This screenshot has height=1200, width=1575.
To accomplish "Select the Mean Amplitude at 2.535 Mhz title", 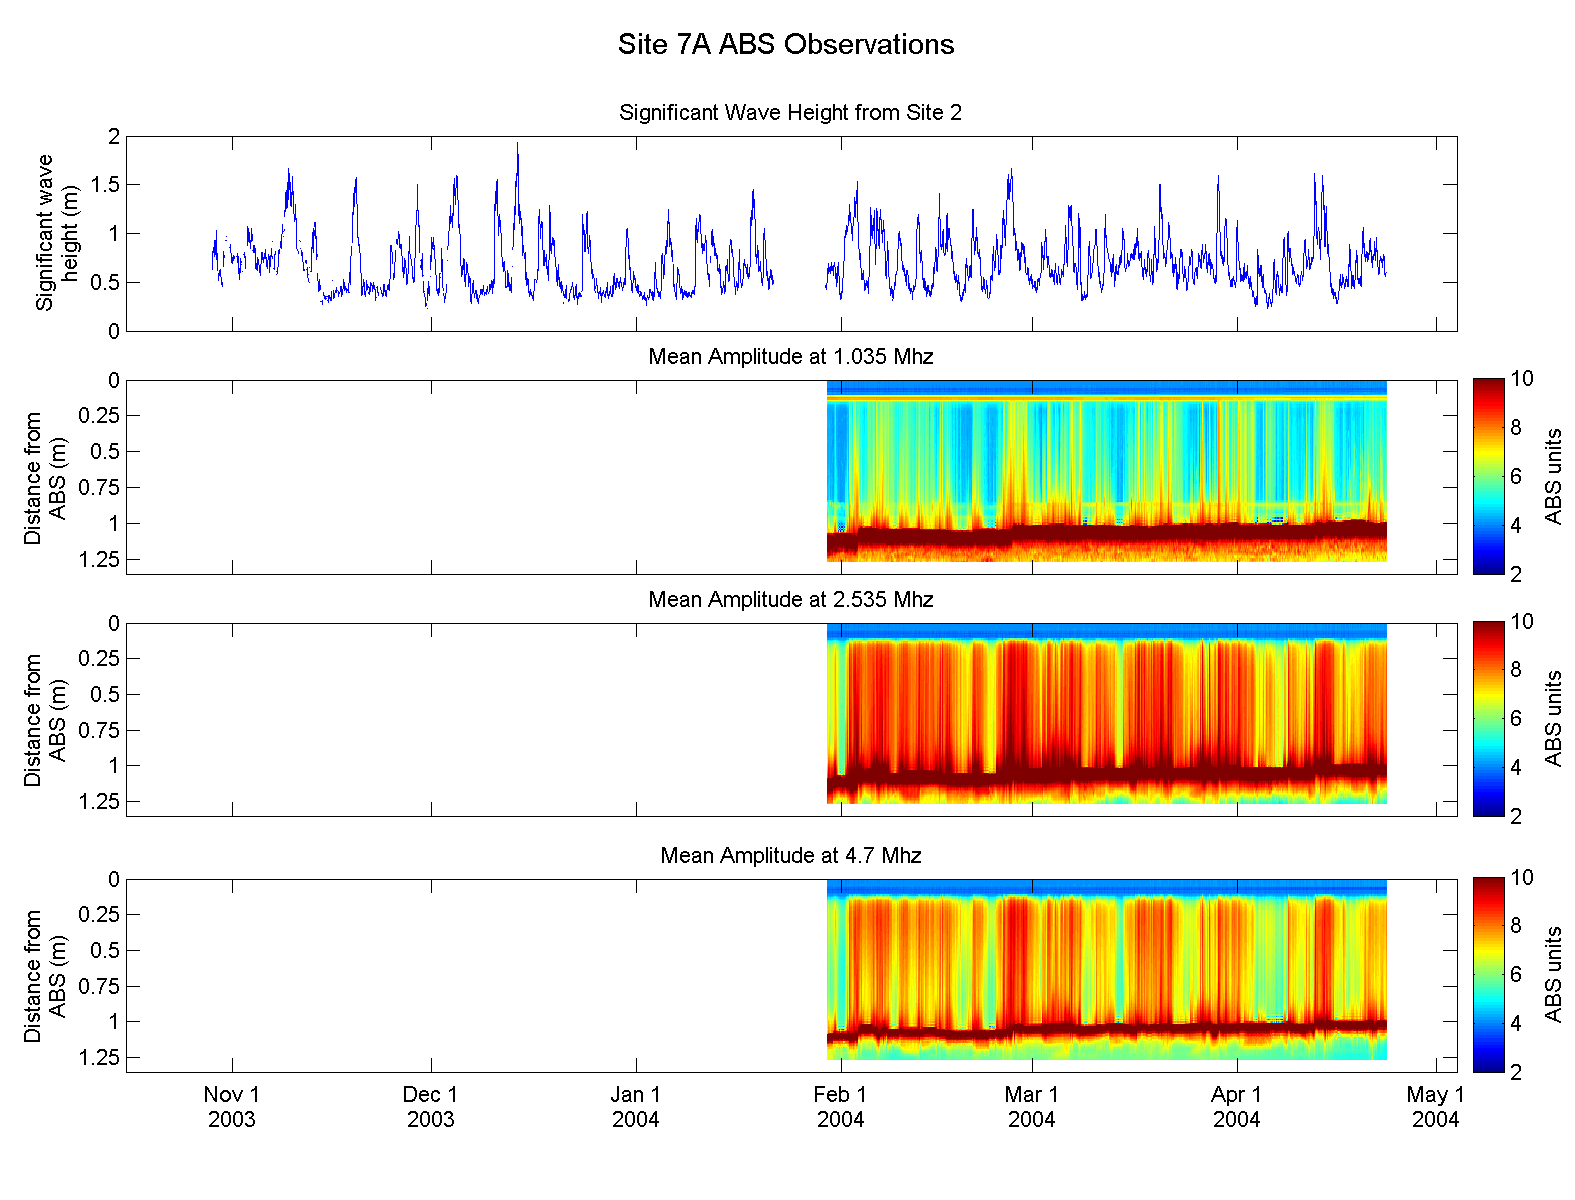I will point(790,600).
